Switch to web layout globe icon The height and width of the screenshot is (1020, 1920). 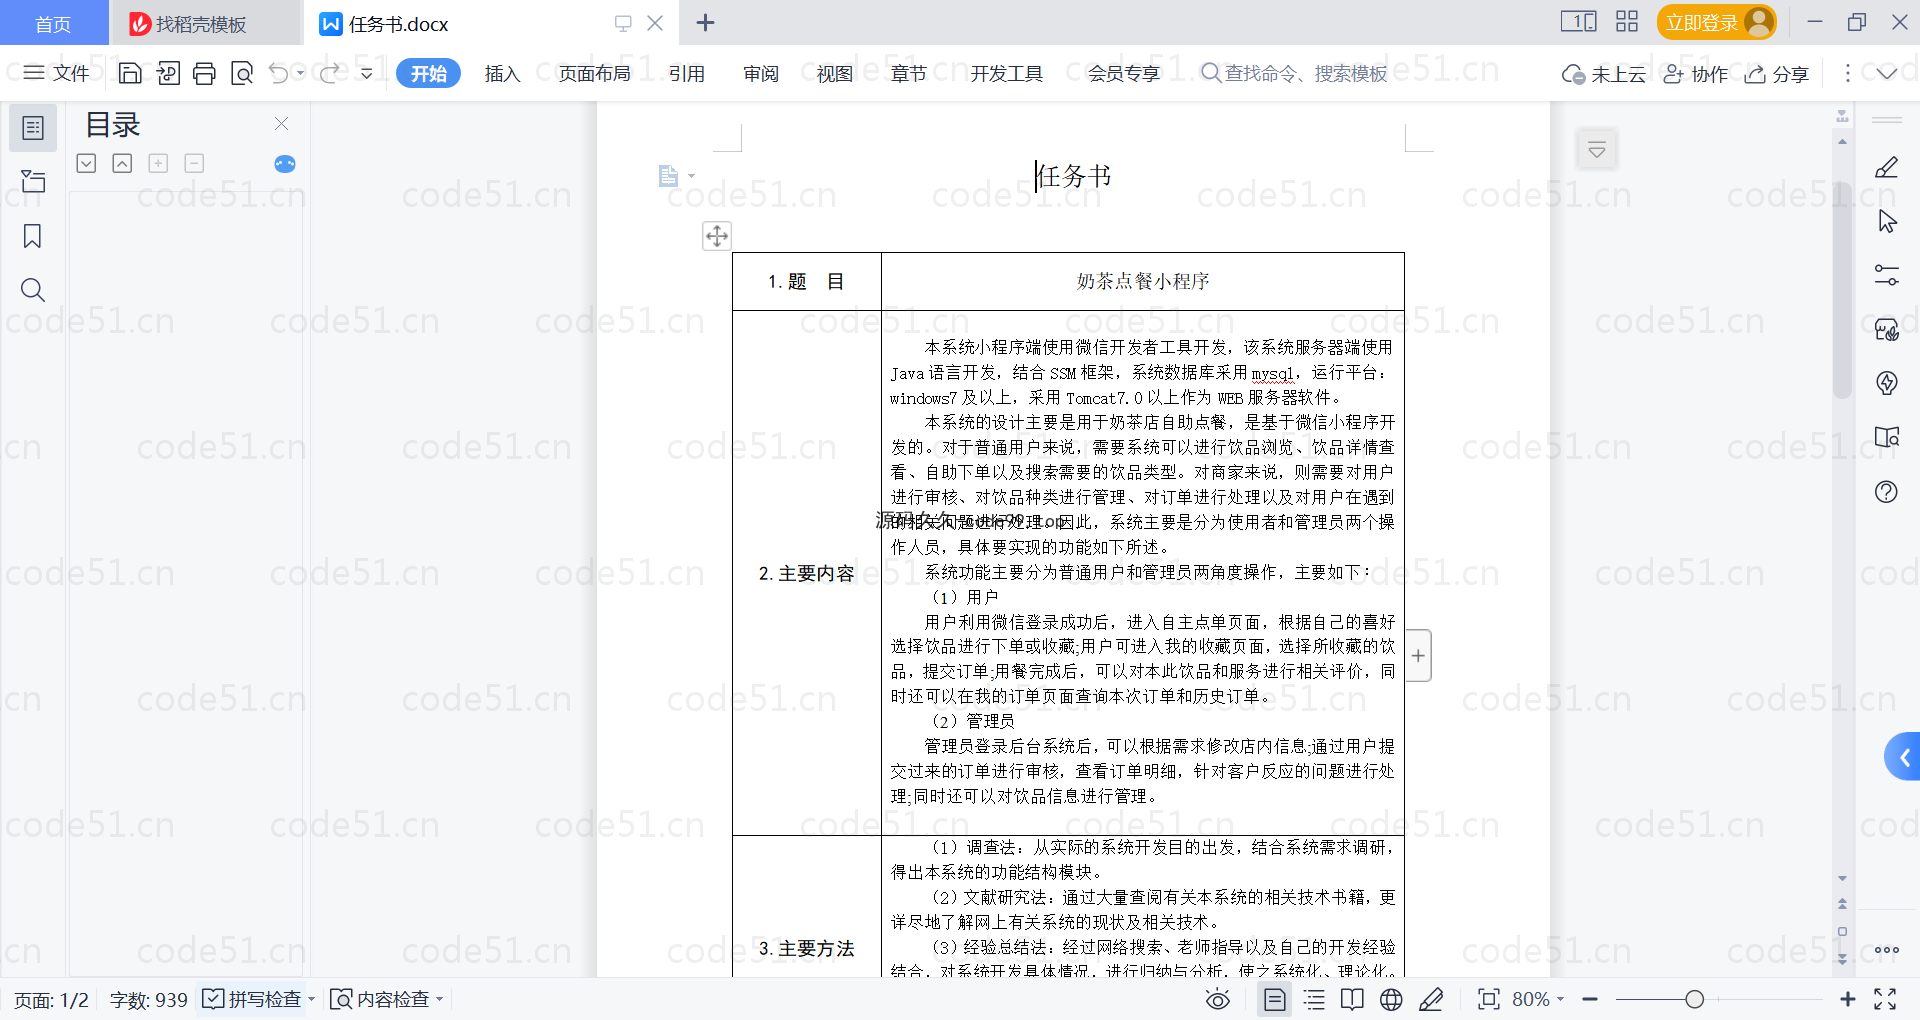point(1391,999)
